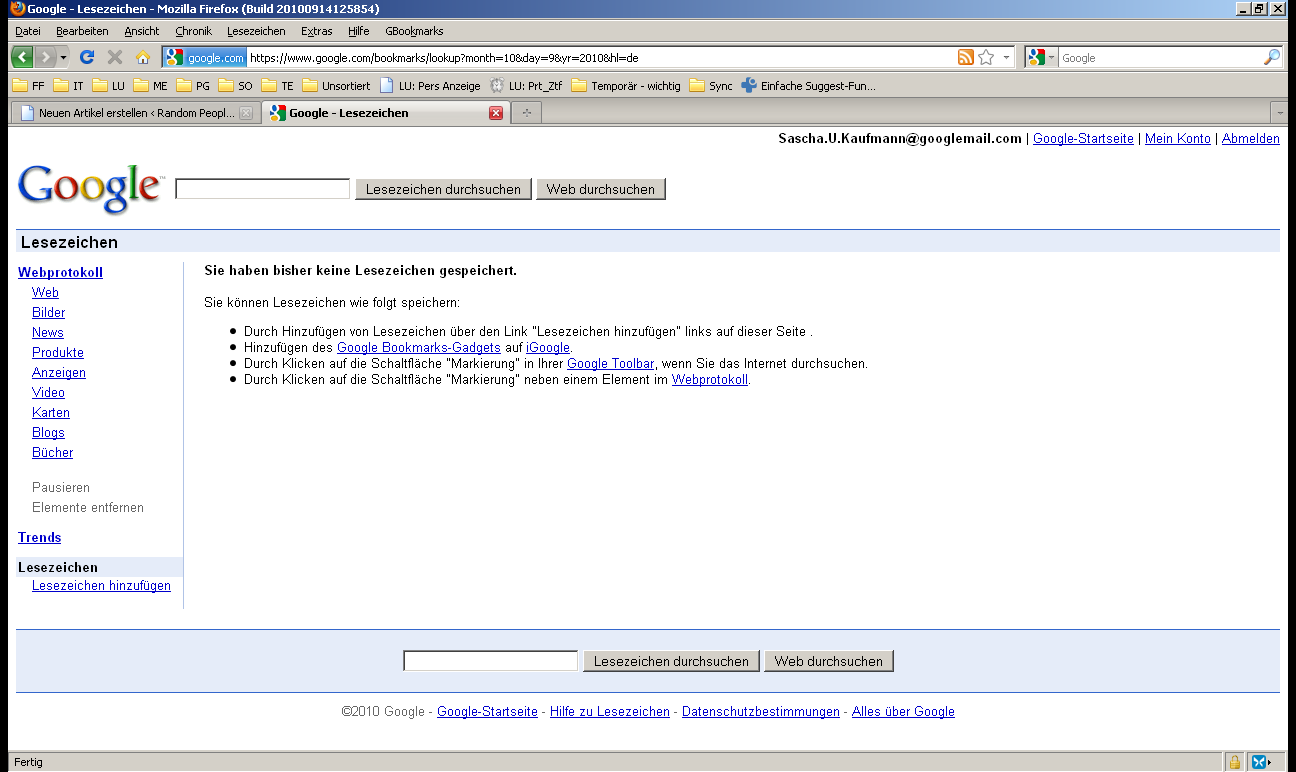Viewport: 1296px width, 772px height.
Task: Go to the Home page icon
Action: (142, 57)
